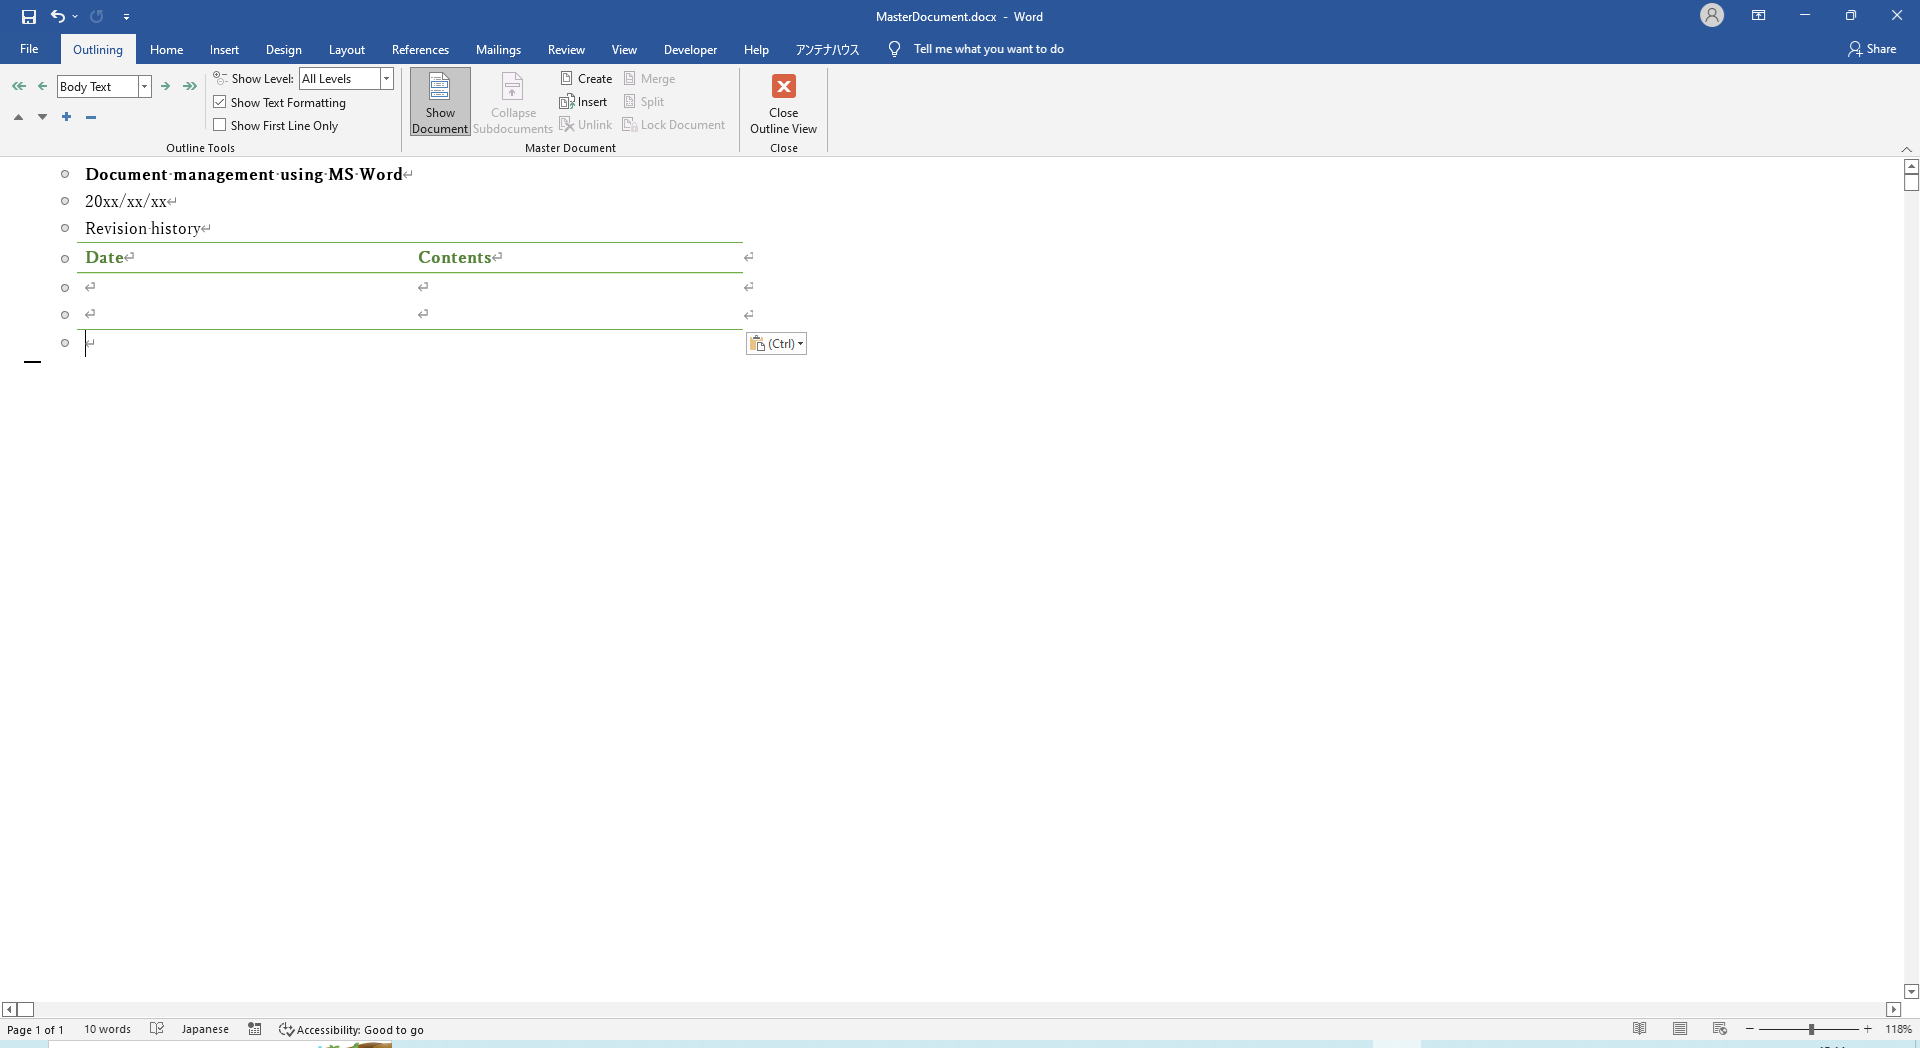
Task: Open the Outline Level Body Text dropdown
Action: 144,87
